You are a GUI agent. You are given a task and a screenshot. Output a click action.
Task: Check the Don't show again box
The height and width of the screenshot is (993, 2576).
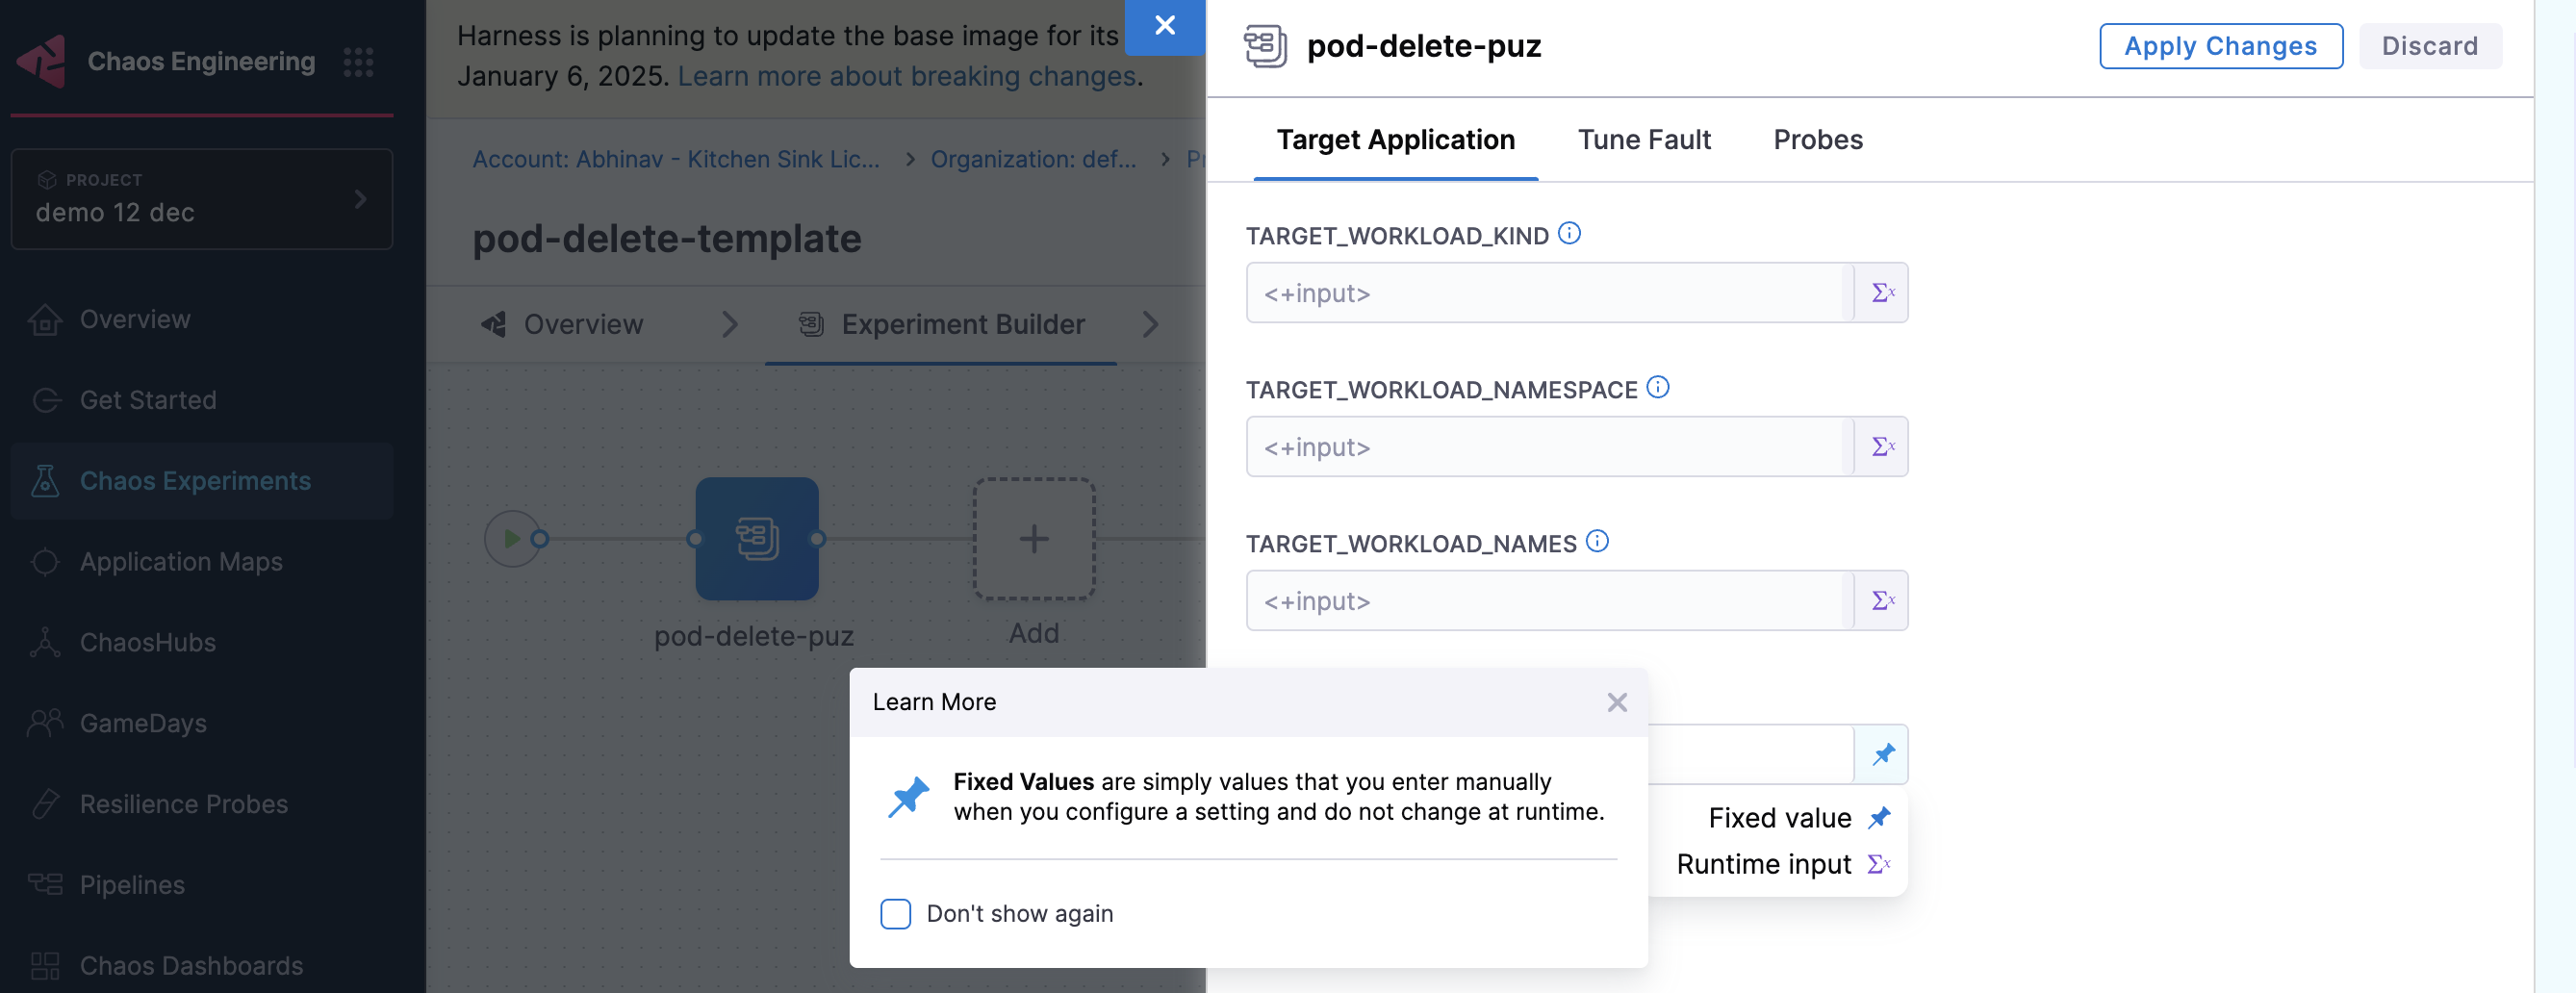point(895,913)
